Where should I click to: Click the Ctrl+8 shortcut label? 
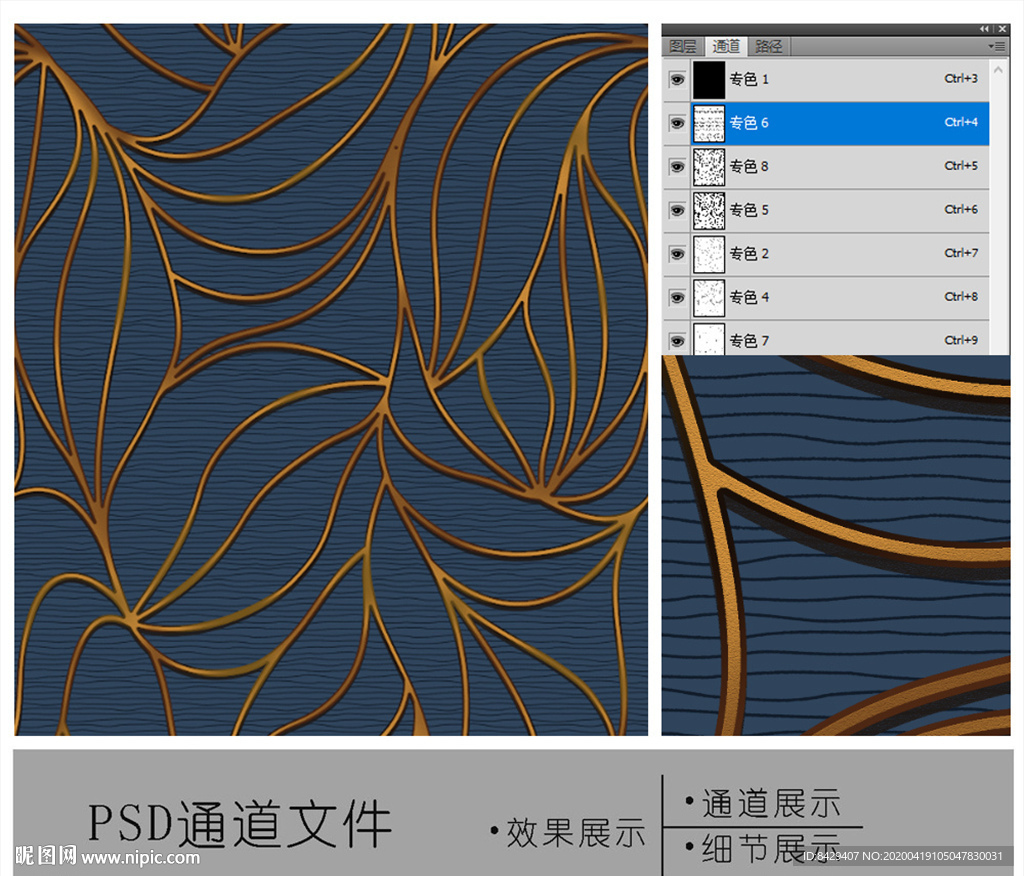click(961, 297)
